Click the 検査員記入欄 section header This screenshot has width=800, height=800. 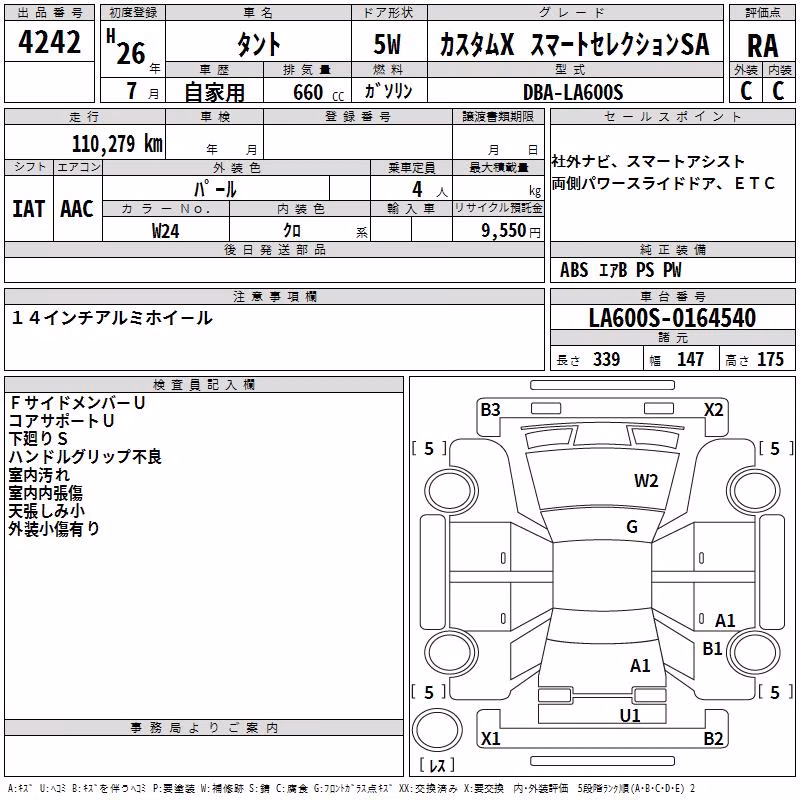click(x=204, y=385)
